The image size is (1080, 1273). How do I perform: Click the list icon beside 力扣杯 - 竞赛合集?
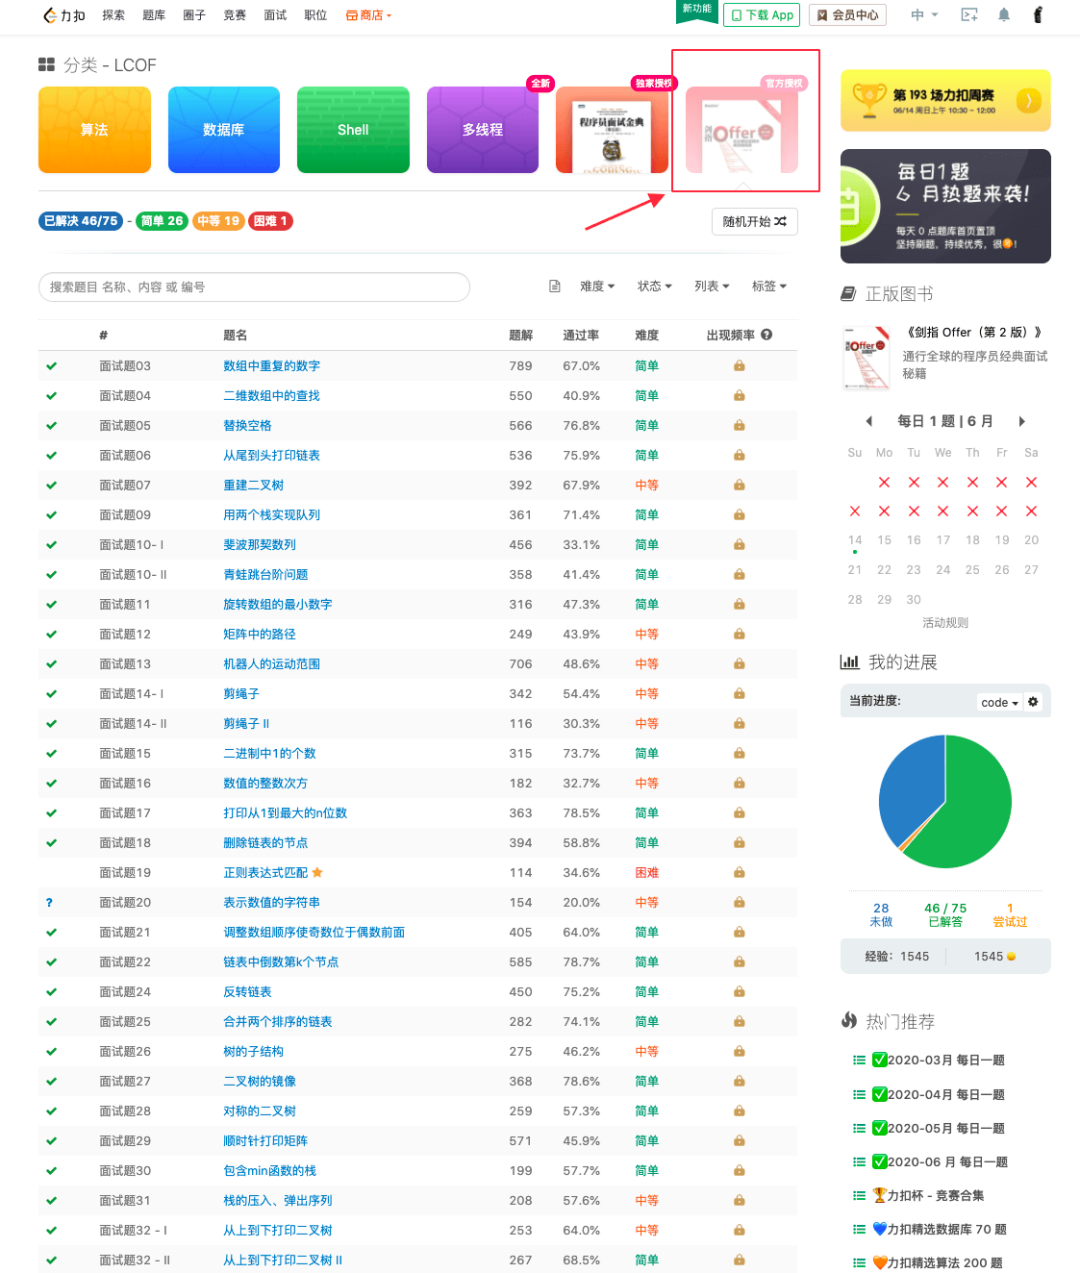click(x=859, y=1195)
